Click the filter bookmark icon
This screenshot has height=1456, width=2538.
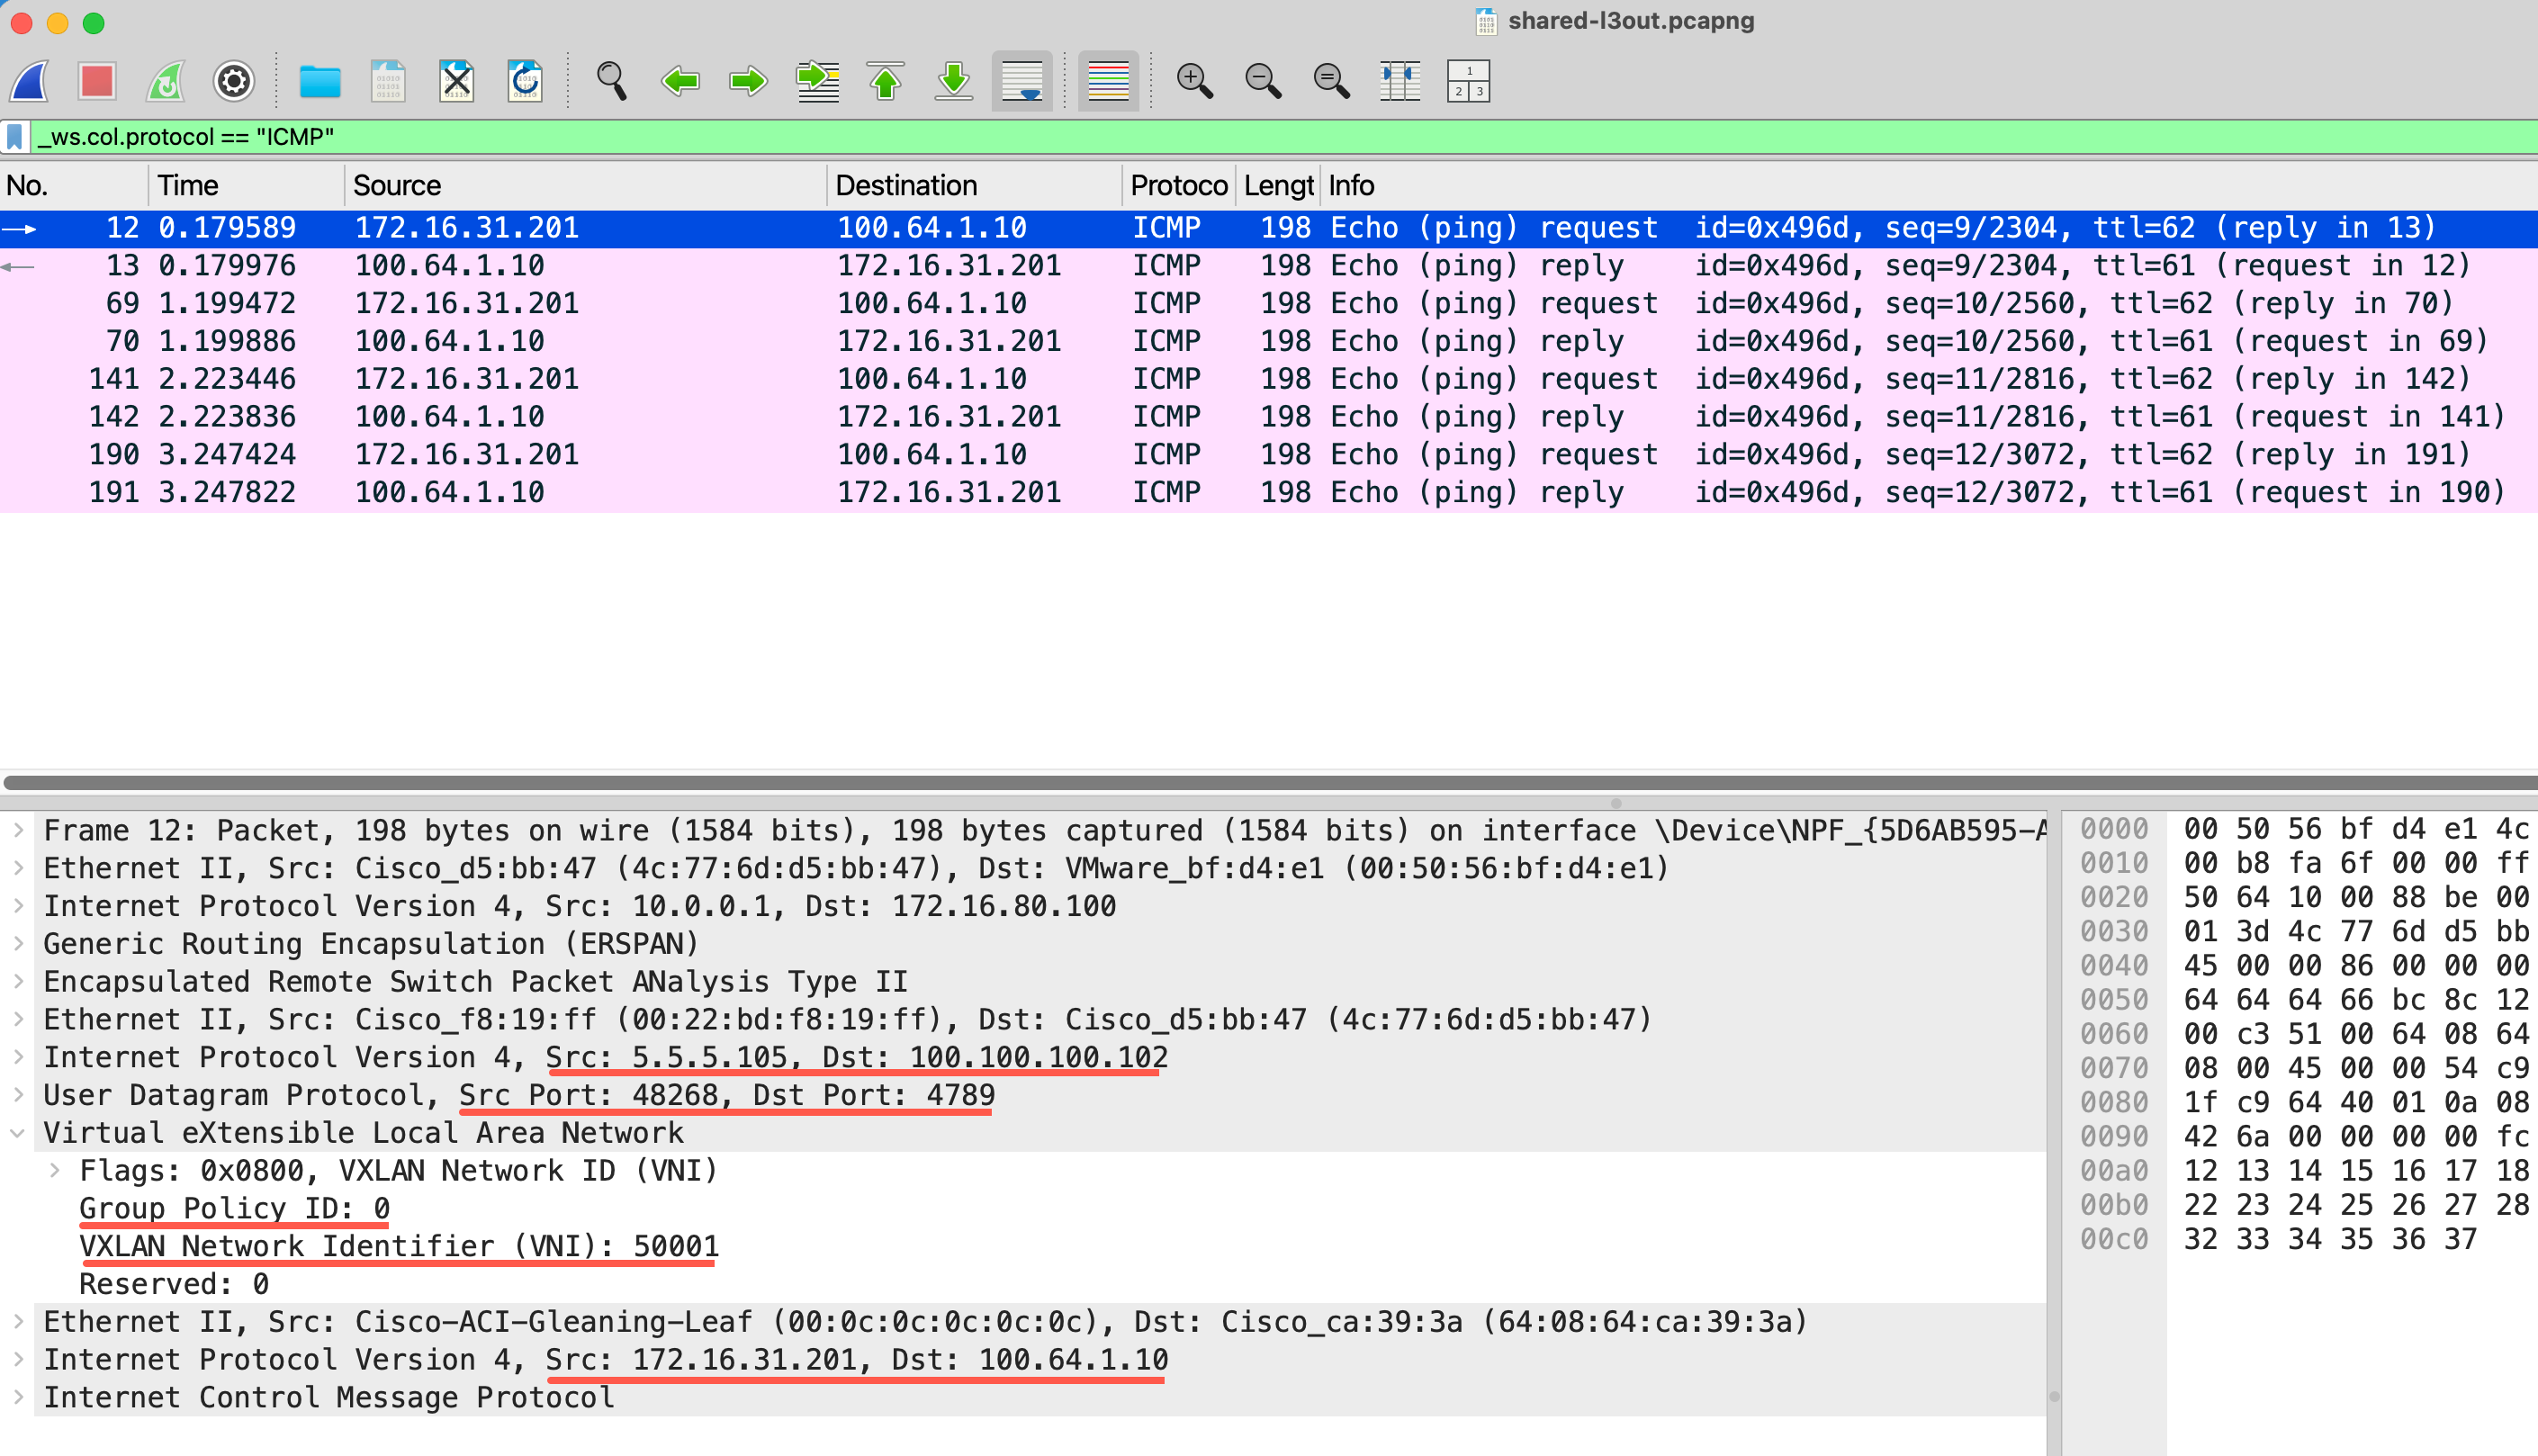pyautogui.click(x=15, y=137)
